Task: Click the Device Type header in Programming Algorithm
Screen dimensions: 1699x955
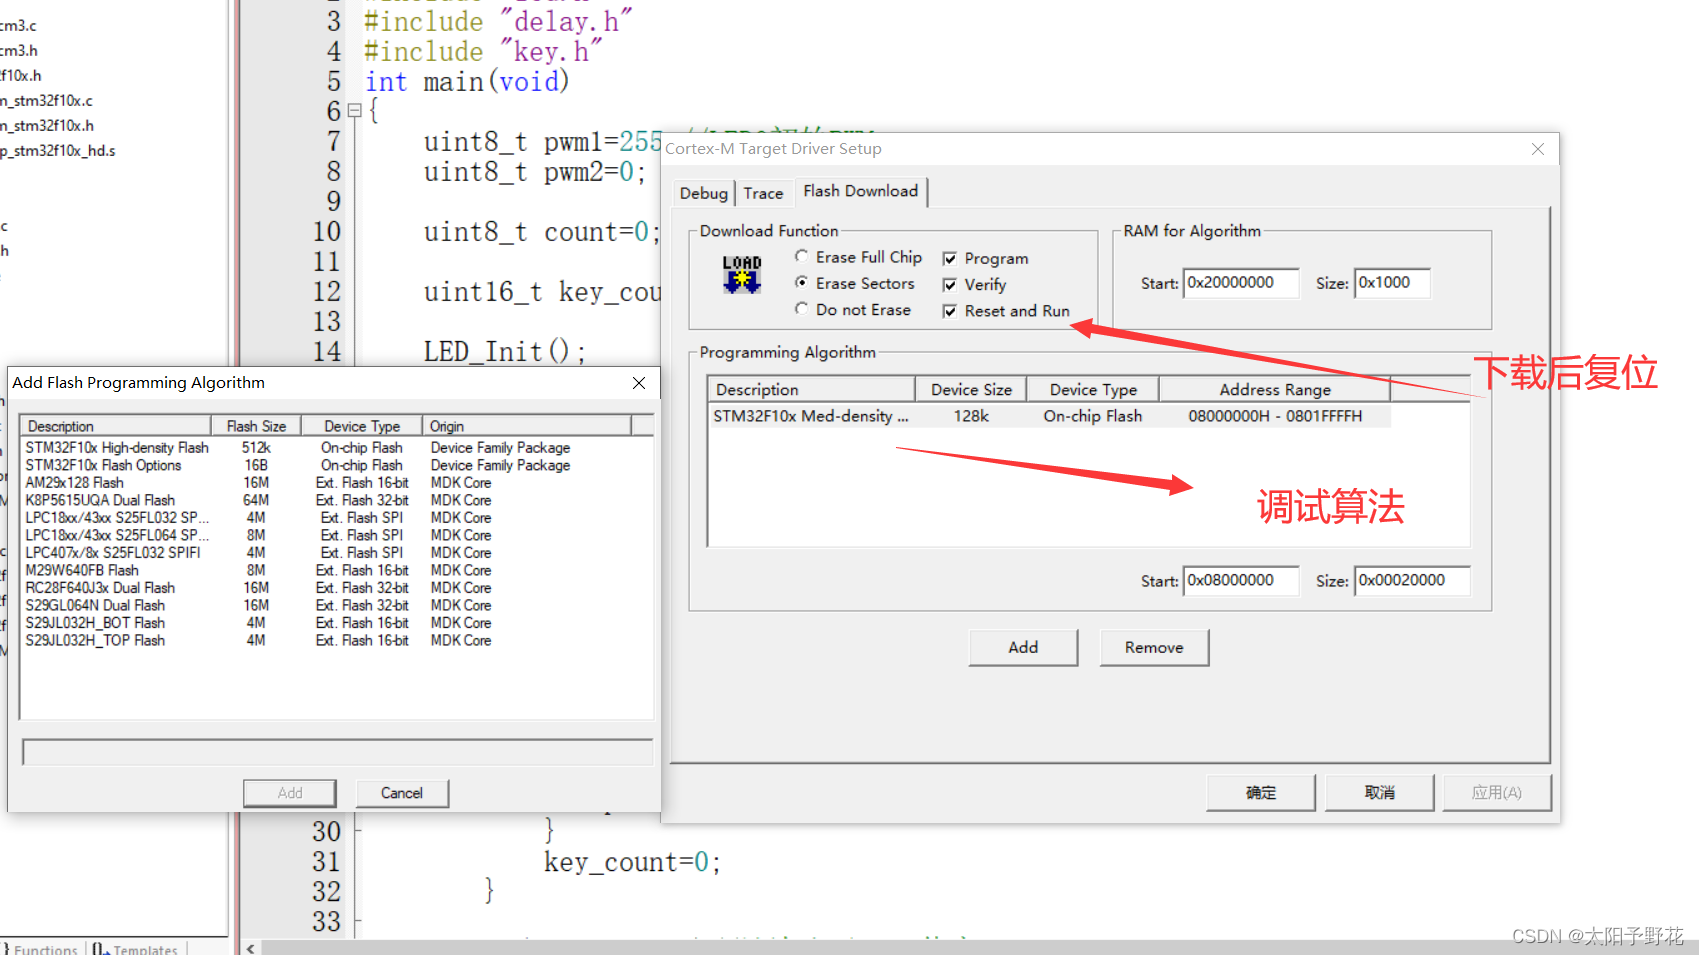Action: [1093, 389]
